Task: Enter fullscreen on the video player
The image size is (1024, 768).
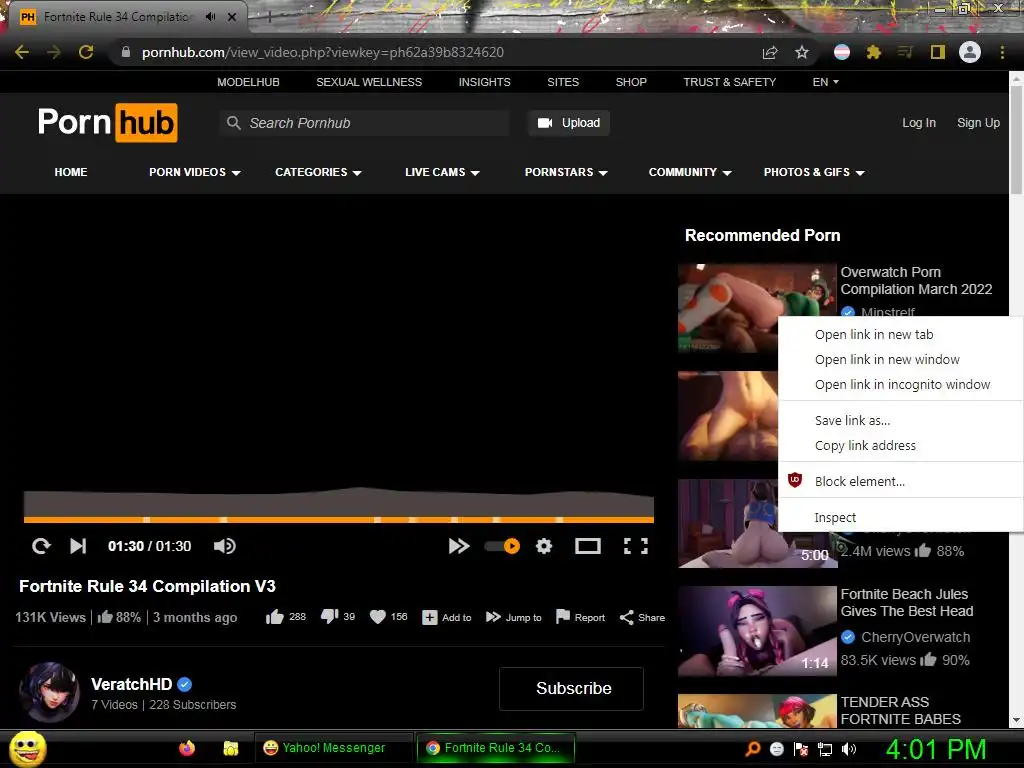Action: click(x=635, y=546)
